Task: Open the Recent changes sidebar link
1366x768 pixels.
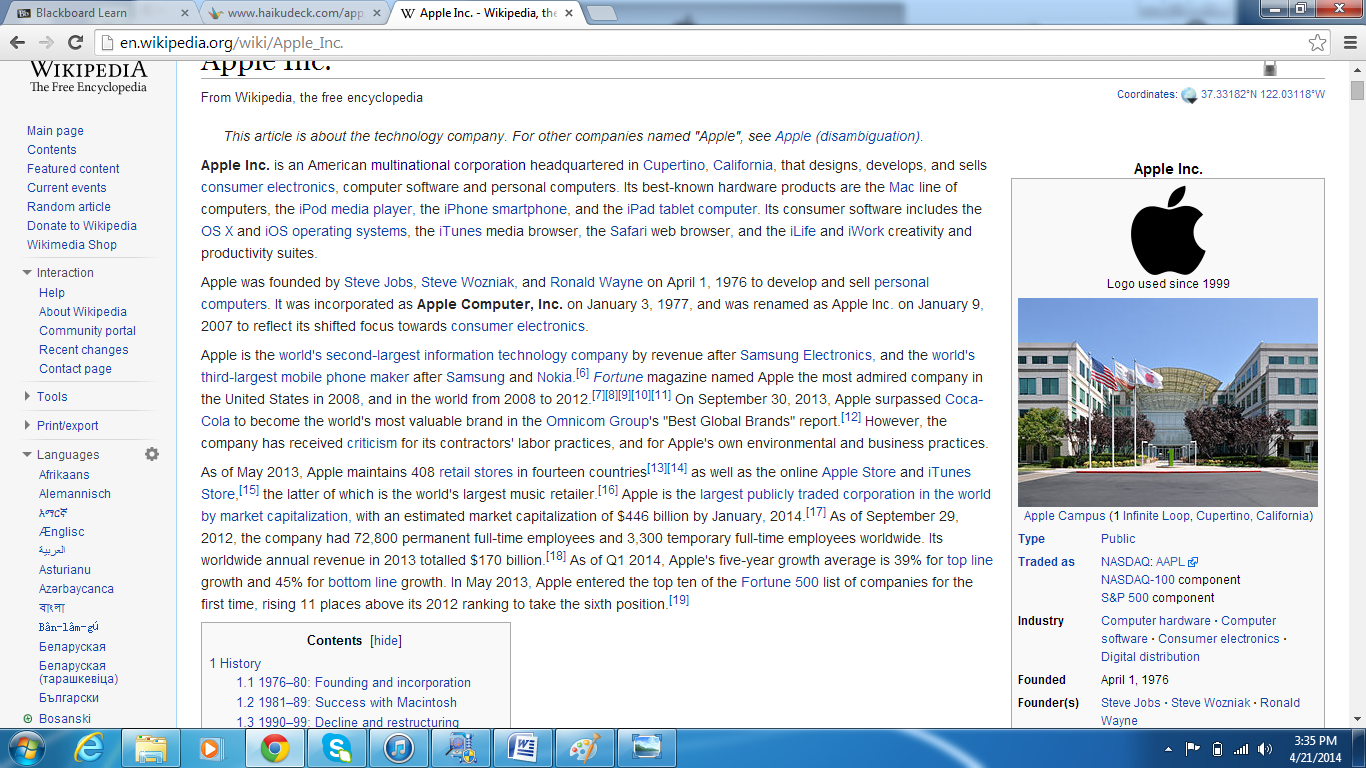Action: coord(84,350)
